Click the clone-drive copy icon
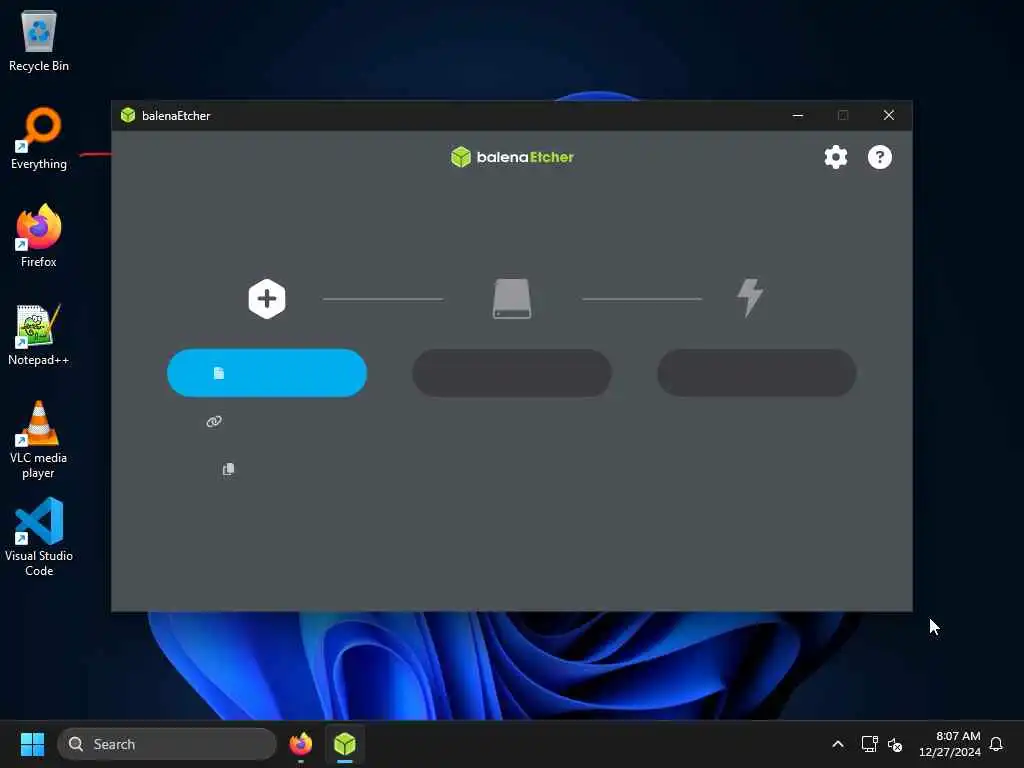 229,470
